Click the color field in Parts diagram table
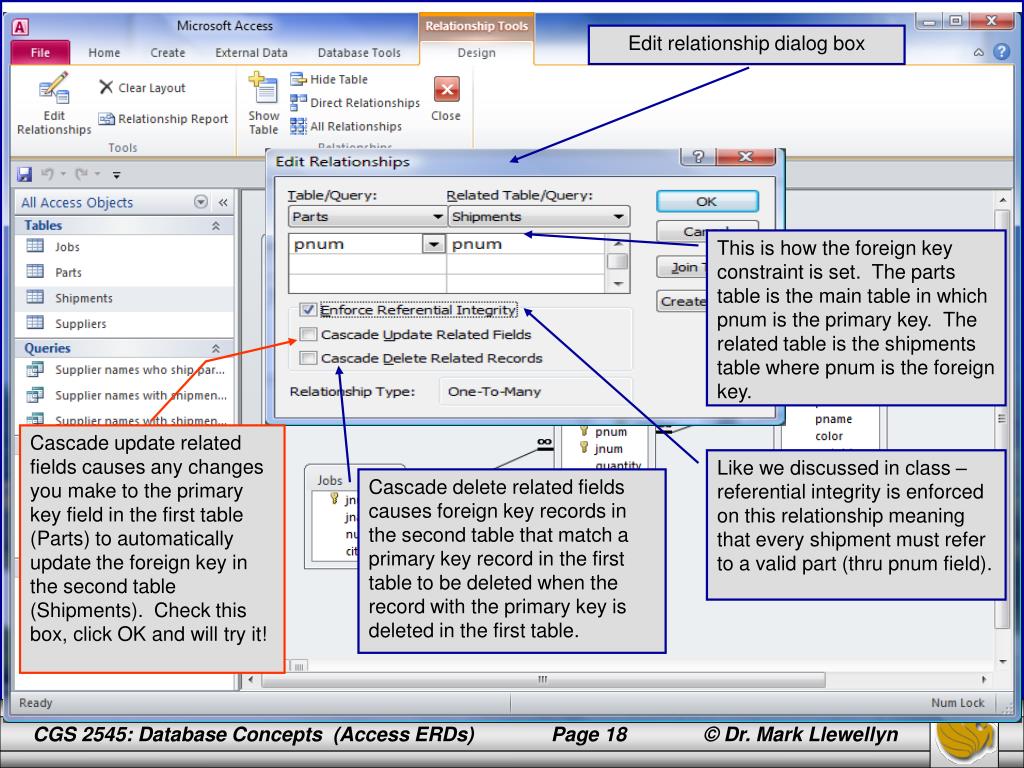The width and height of the screenshot is (1024, 768). click(x=829, y=436)
